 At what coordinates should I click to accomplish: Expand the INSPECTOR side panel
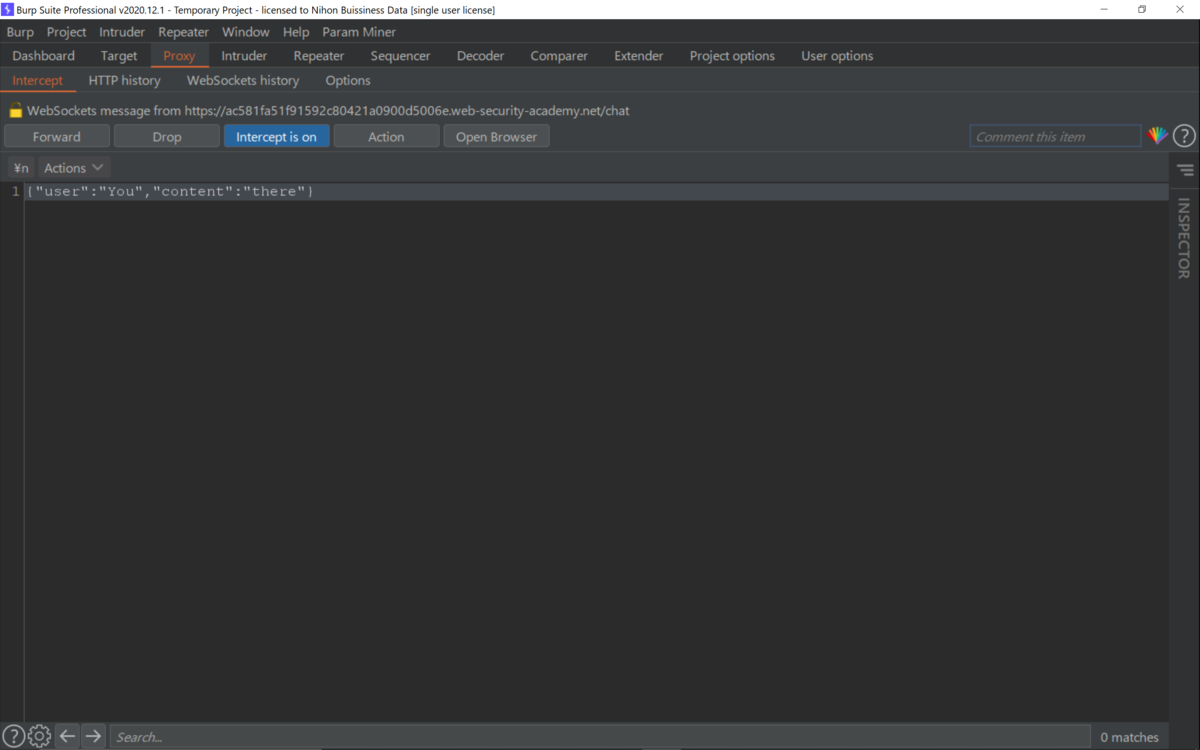[1184, 238]
